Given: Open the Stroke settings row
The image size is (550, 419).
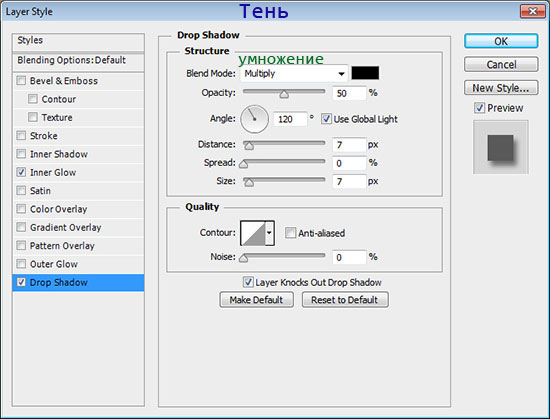Looking at the screenshot, I should [x=78, y=136].
